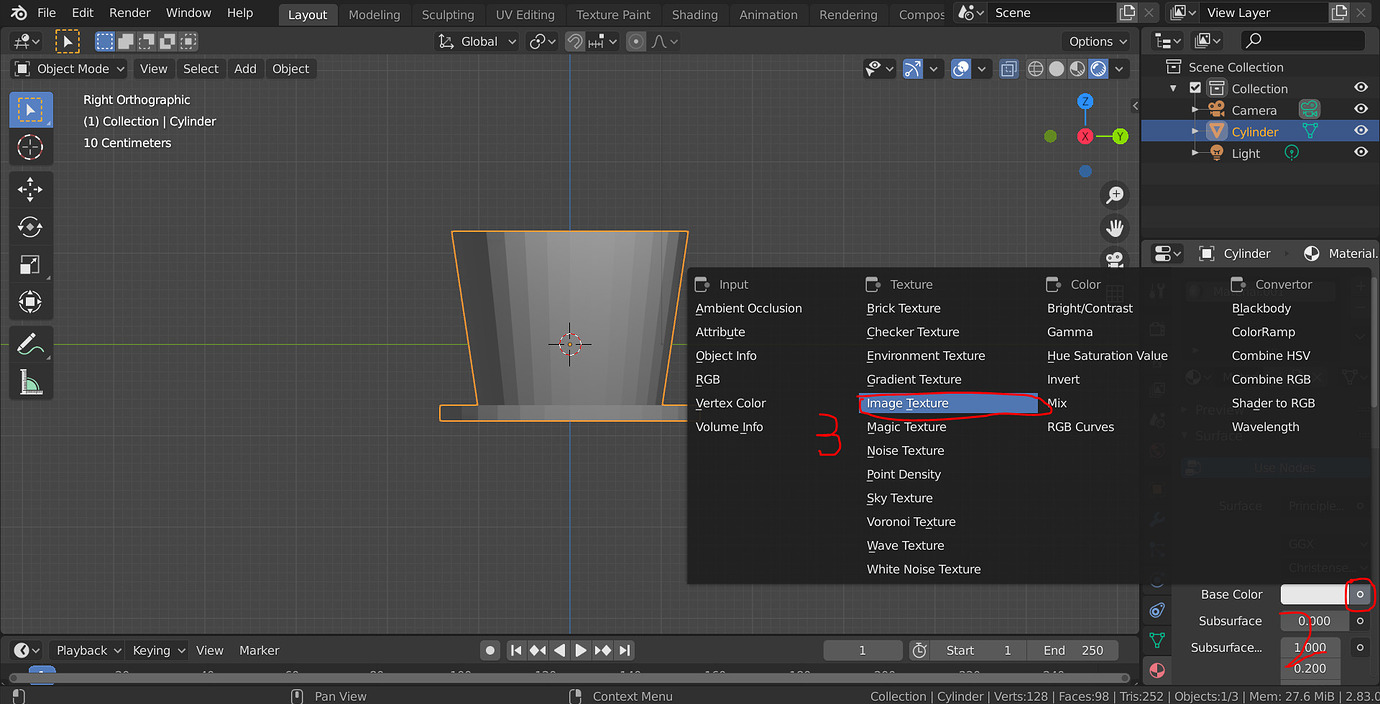Image resolution: width=1380 pixels, height=704 pixels.
Task: Switch to the Shading workspace tab
Action: pos(694,14)
